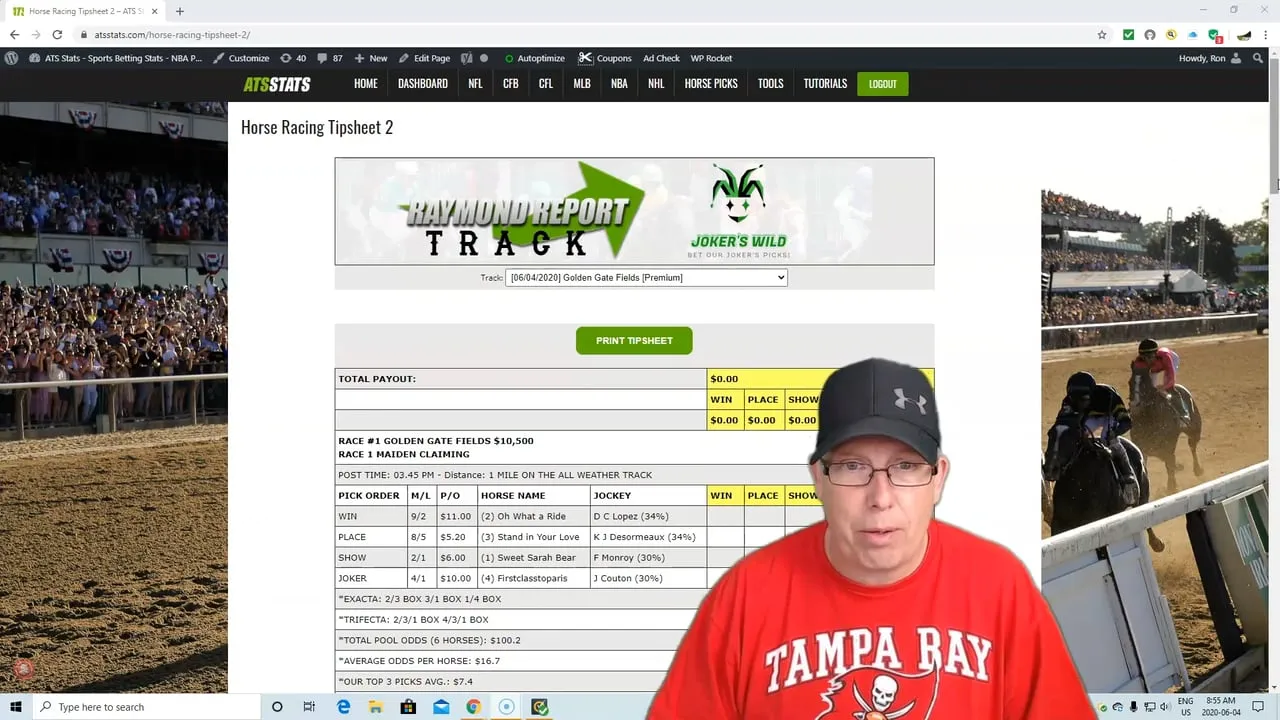Open Cortana circle on taskbar
Viewport: 1280px width, 720px height.
277,707
